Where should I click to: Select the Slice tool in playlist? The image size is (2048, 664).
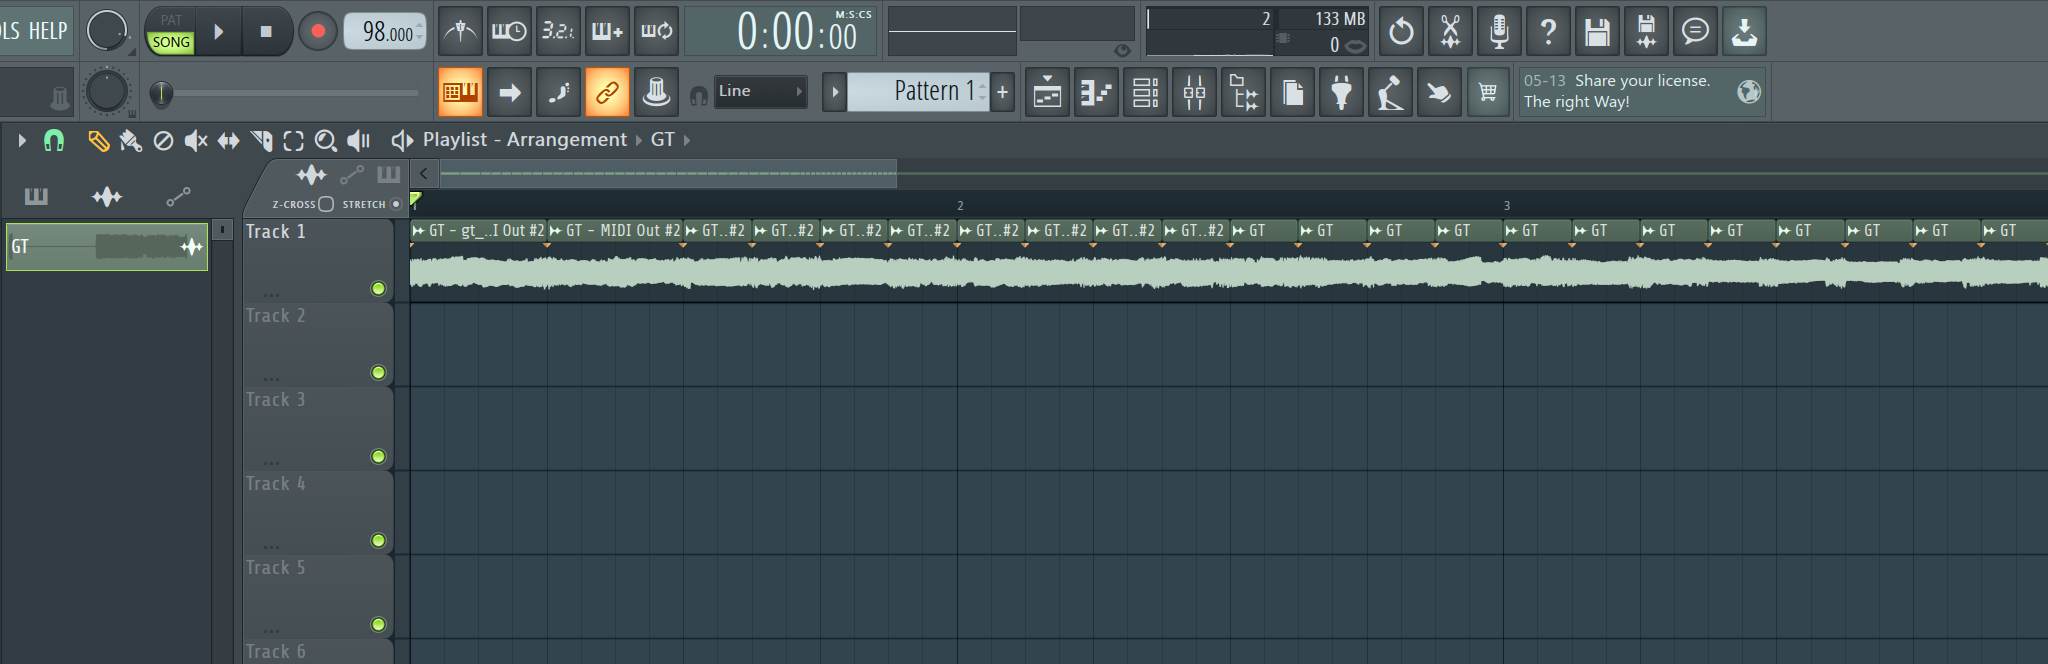[261, 141]
